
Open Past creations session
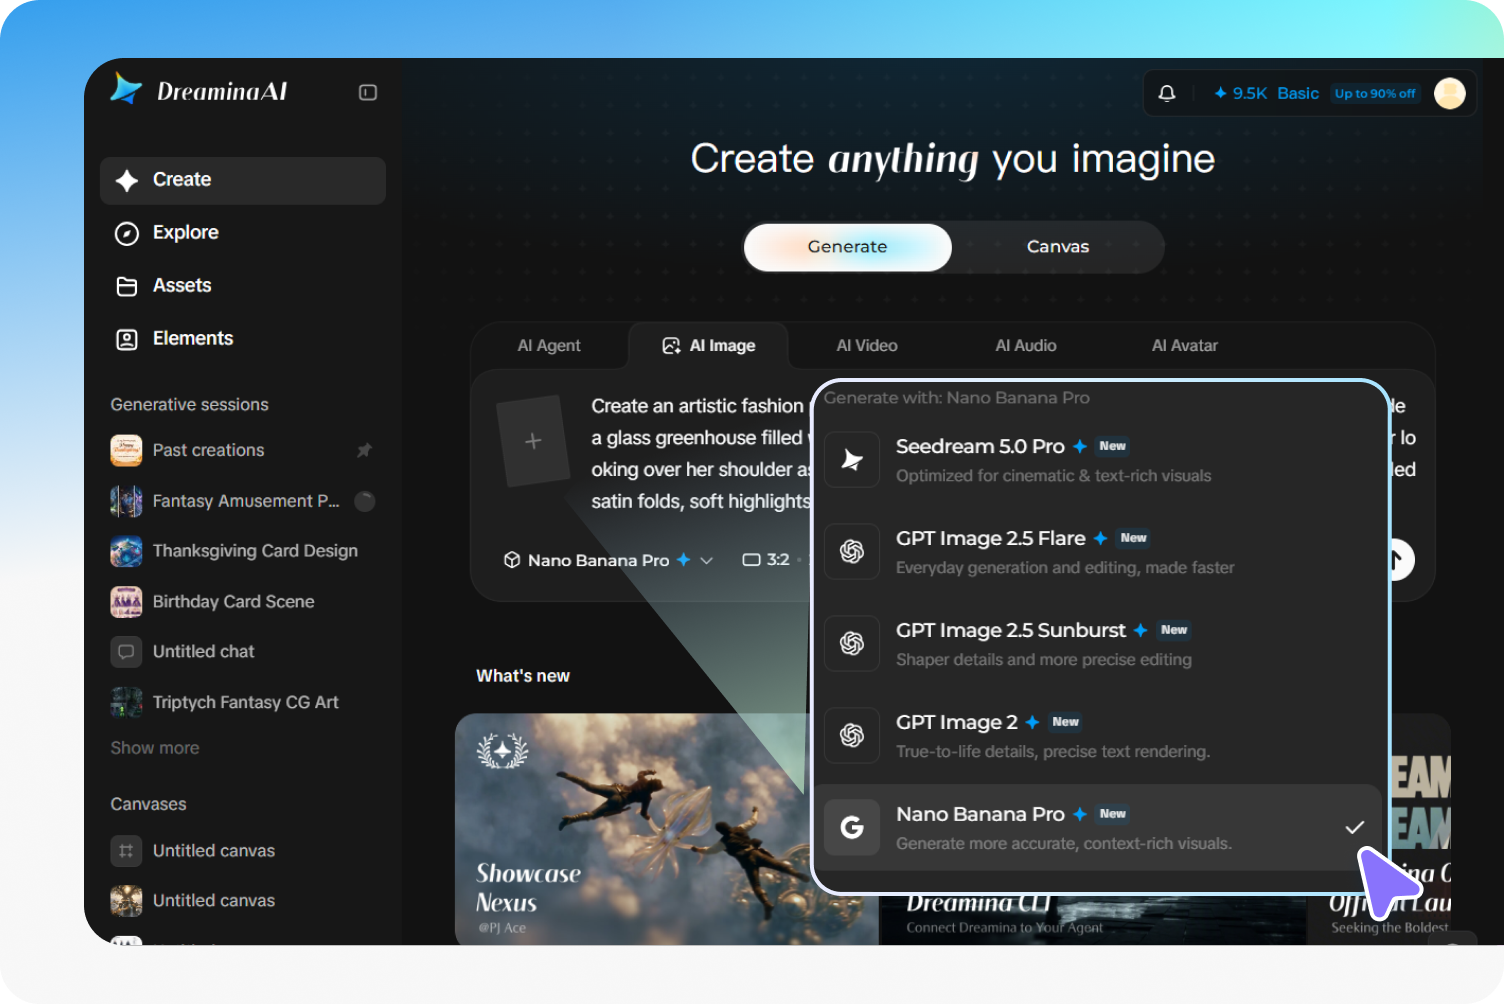243,450
